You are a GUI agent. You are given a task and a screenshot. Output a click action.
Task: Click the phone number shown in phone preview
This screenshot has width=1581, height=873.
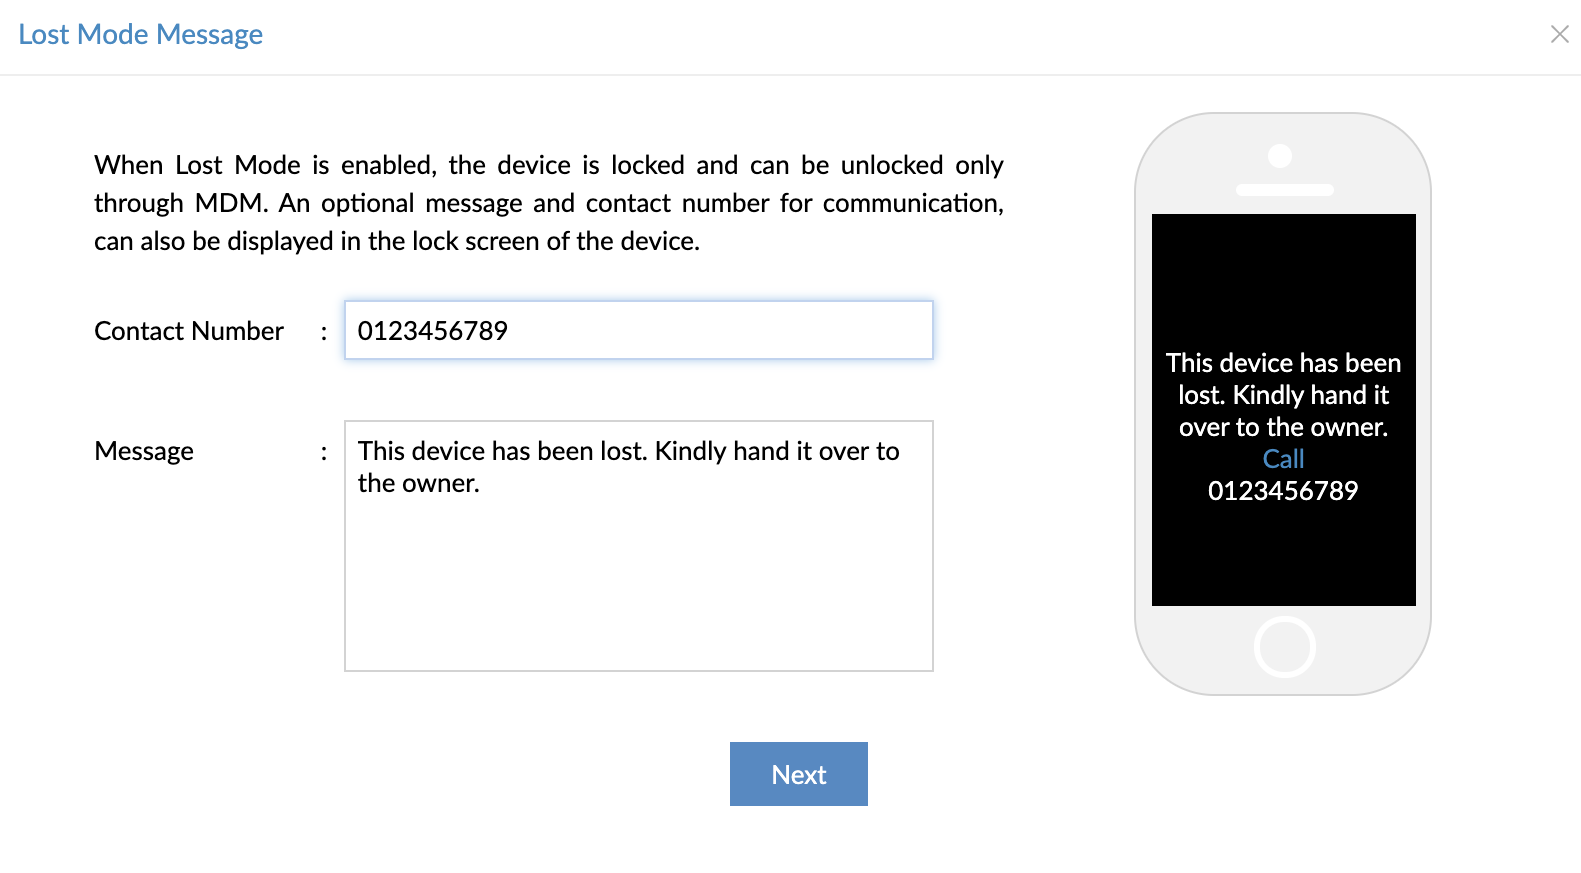[x=1283, y=491]
